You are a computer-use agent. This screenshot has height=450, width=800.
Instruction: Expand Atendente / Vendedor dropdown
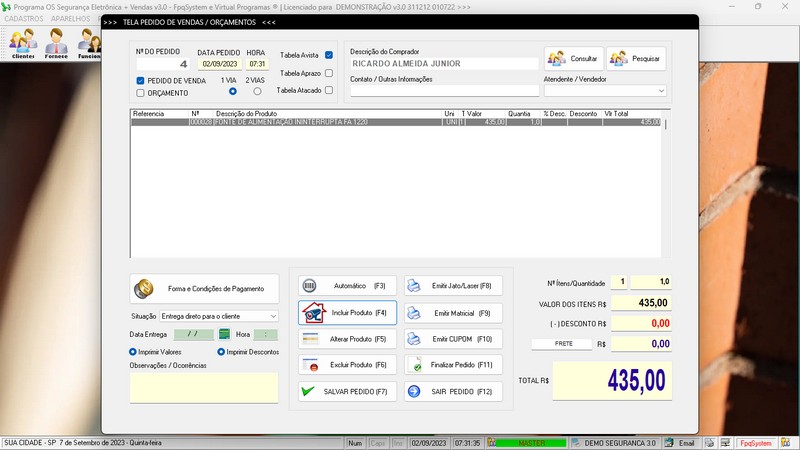click(x=661, y=91)
